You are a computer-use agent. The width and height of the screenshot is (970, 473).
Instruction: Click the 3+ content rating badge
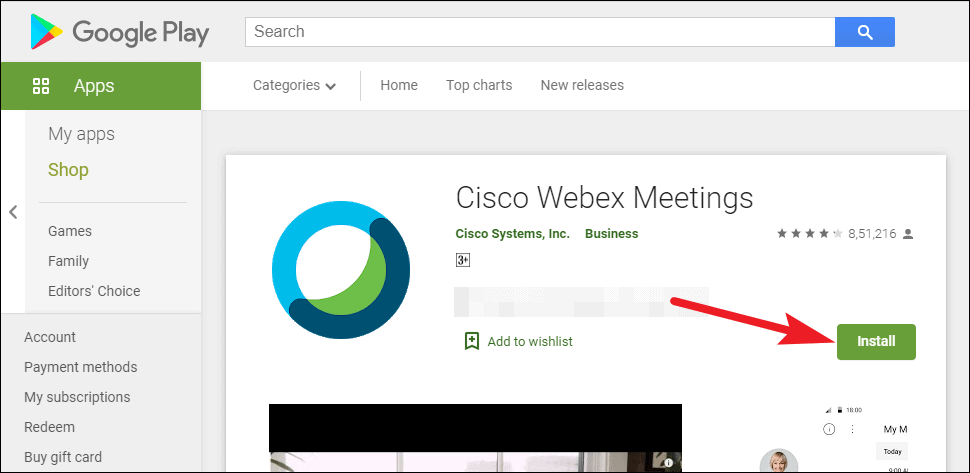click(x=463, y=260)
